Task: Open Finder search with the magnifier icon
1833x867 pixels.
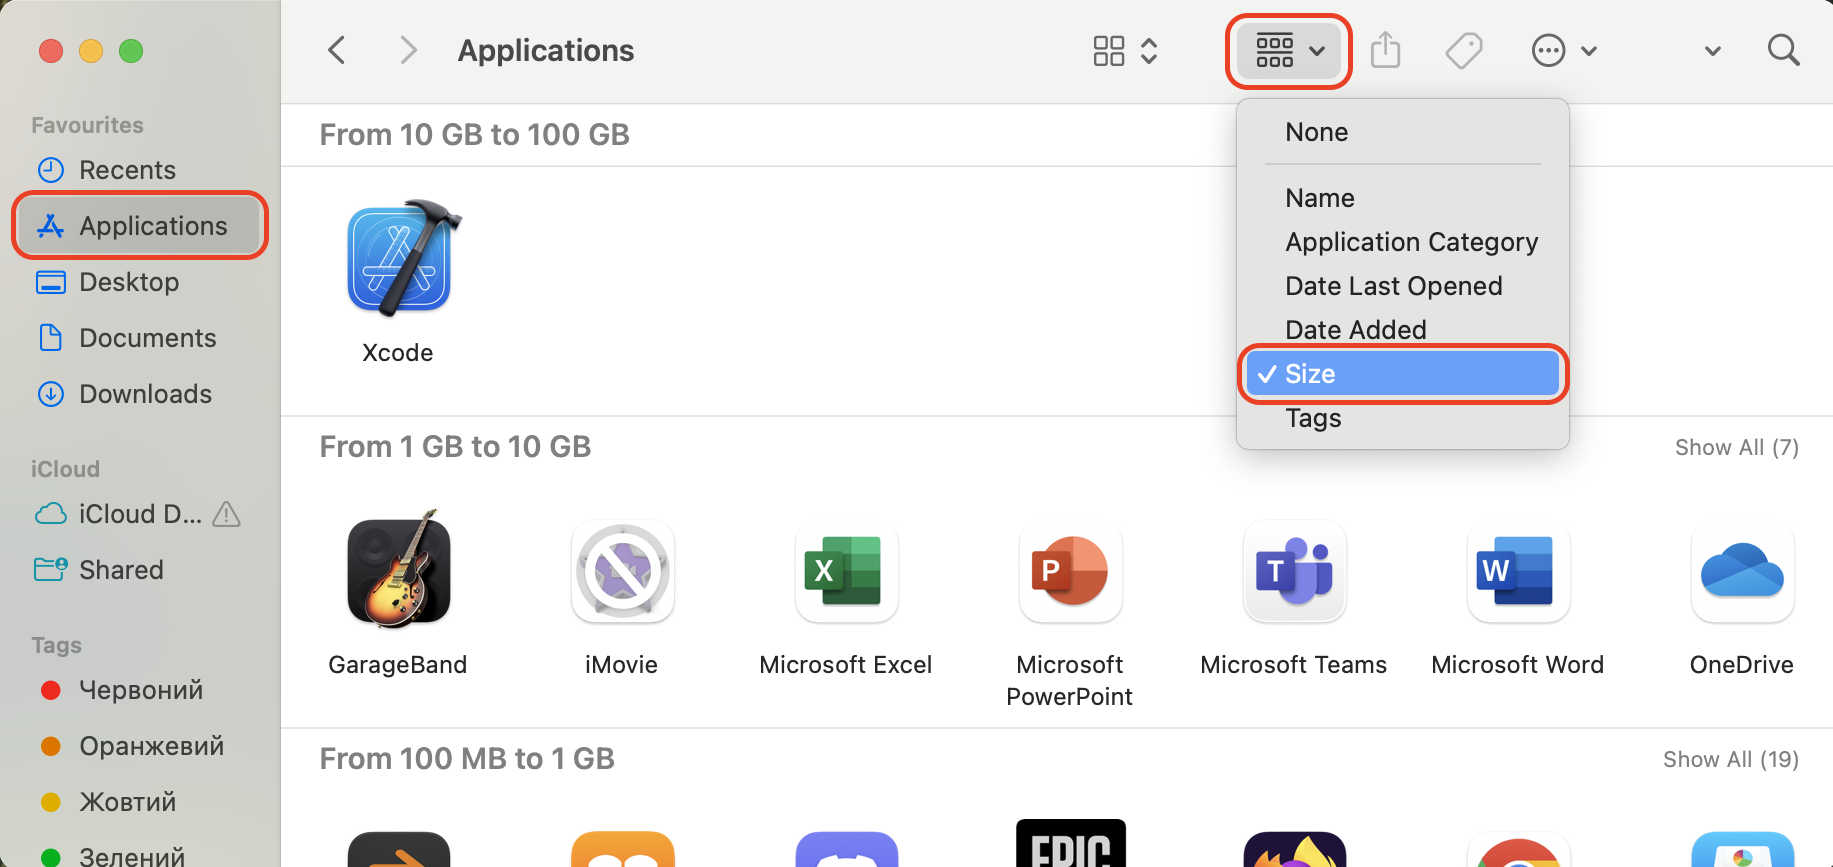Action: (x=1783, y=50)
